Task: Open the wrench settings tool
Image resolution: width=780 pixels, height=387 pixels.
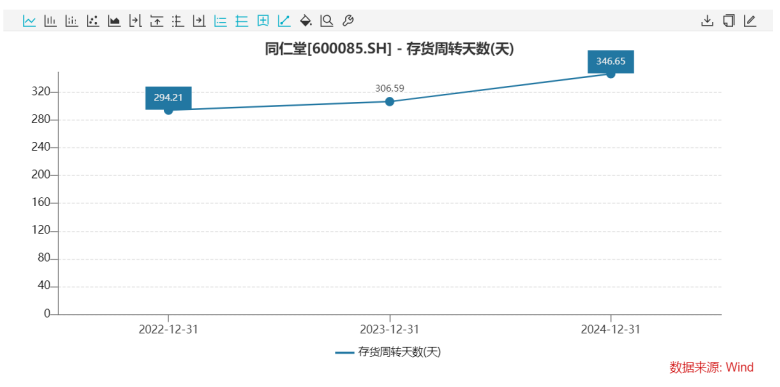Action: point(348,21)
